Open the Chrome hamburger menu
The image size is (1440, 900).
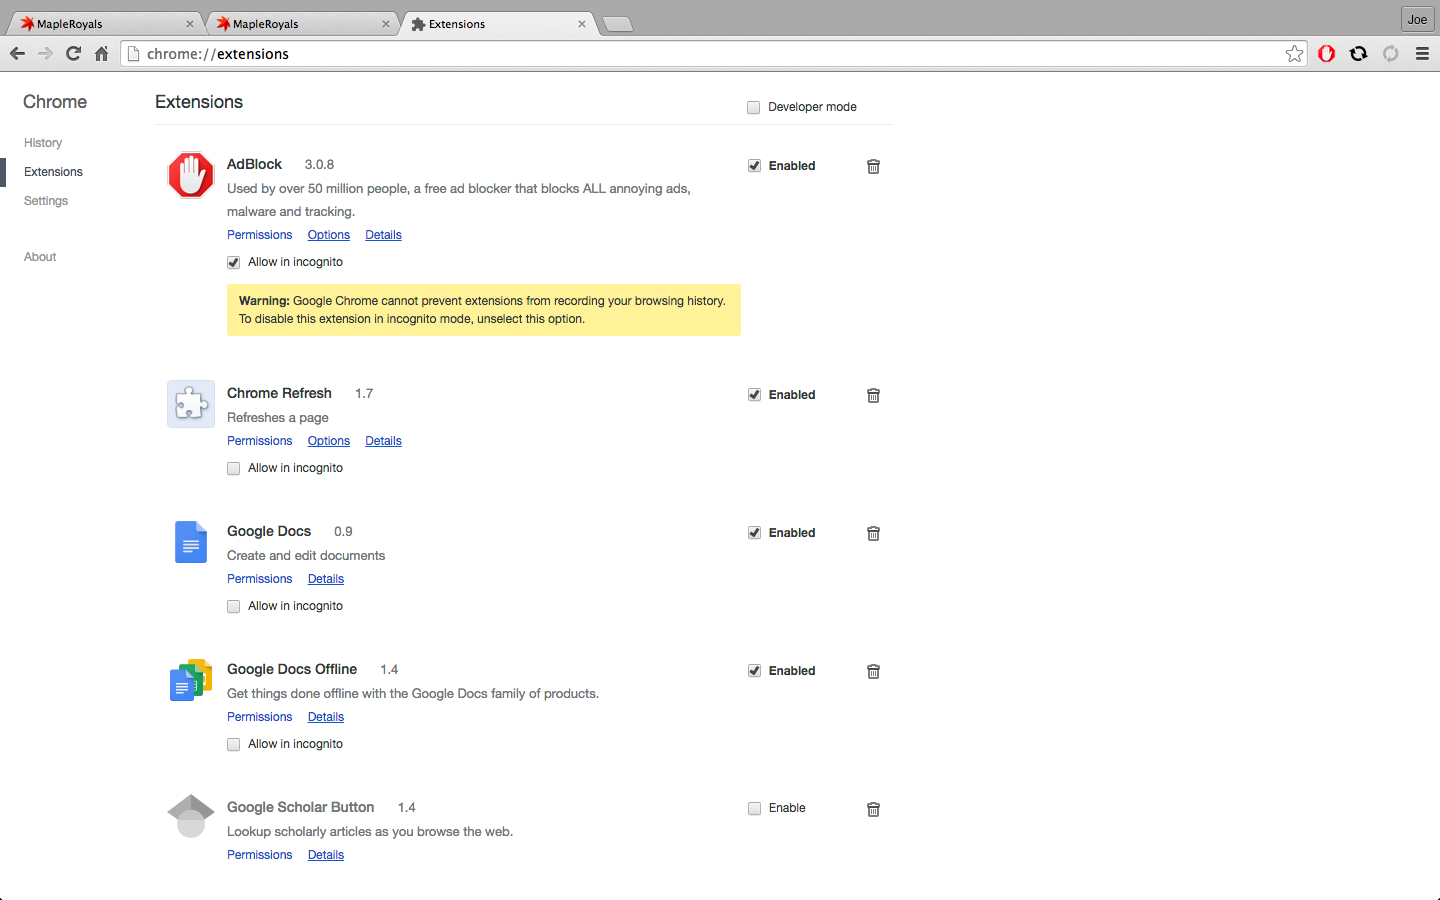click(1422, 54)
